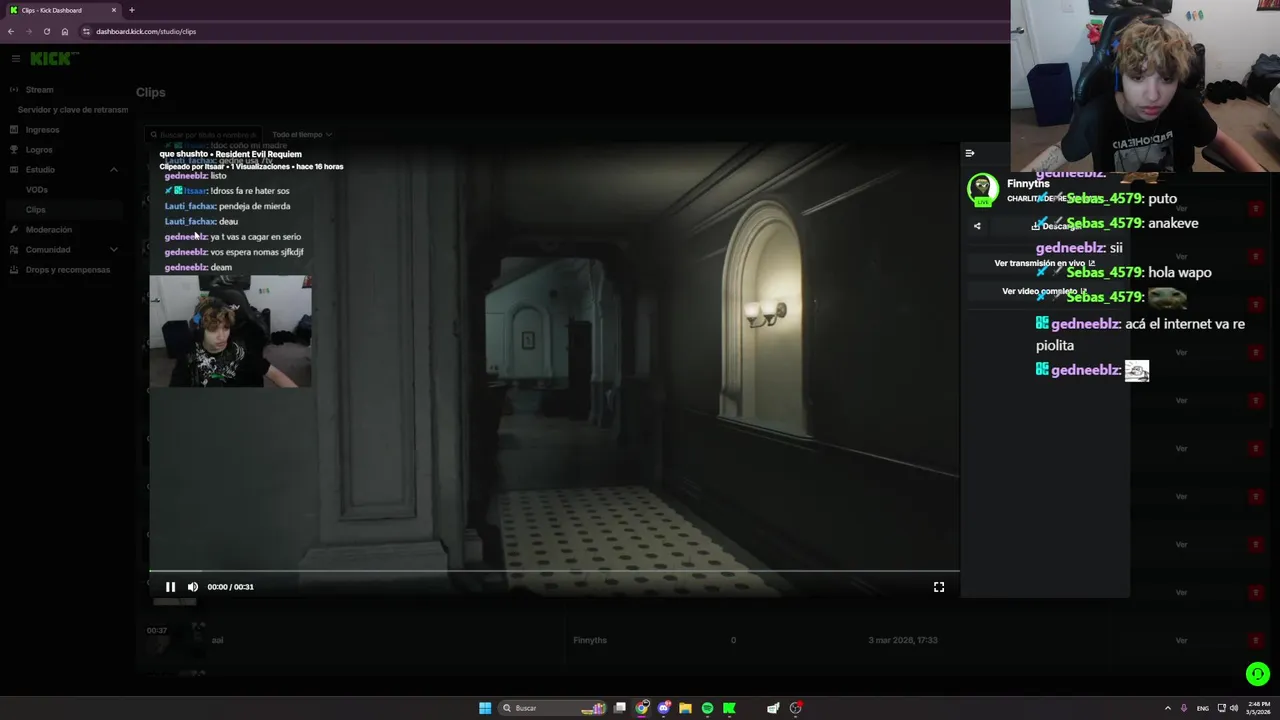Change the ENG input language
The image size is (1280, 720).
click(1203, 708)
